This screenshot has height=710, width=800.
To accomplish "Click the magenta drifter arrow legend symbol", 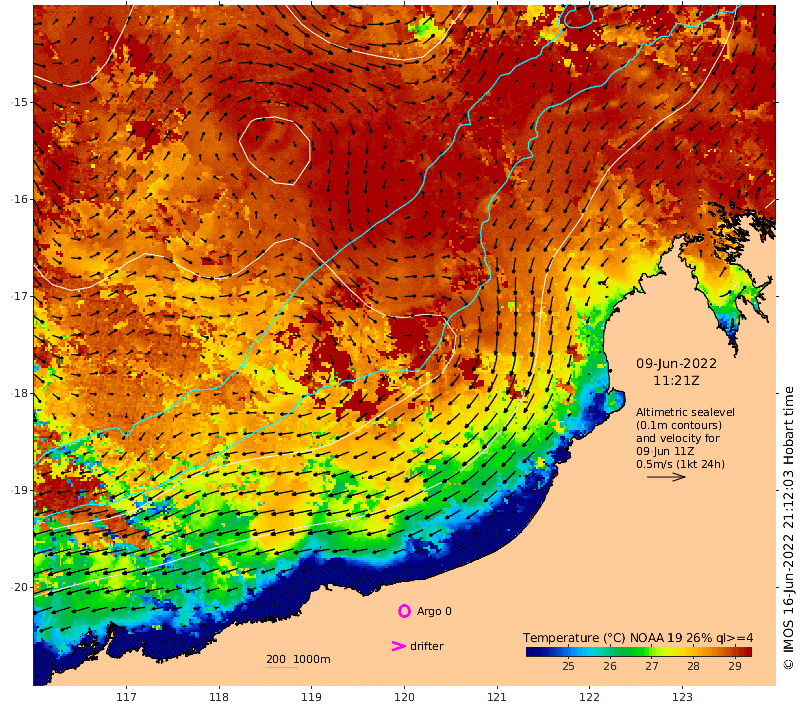I will point(398,646).
